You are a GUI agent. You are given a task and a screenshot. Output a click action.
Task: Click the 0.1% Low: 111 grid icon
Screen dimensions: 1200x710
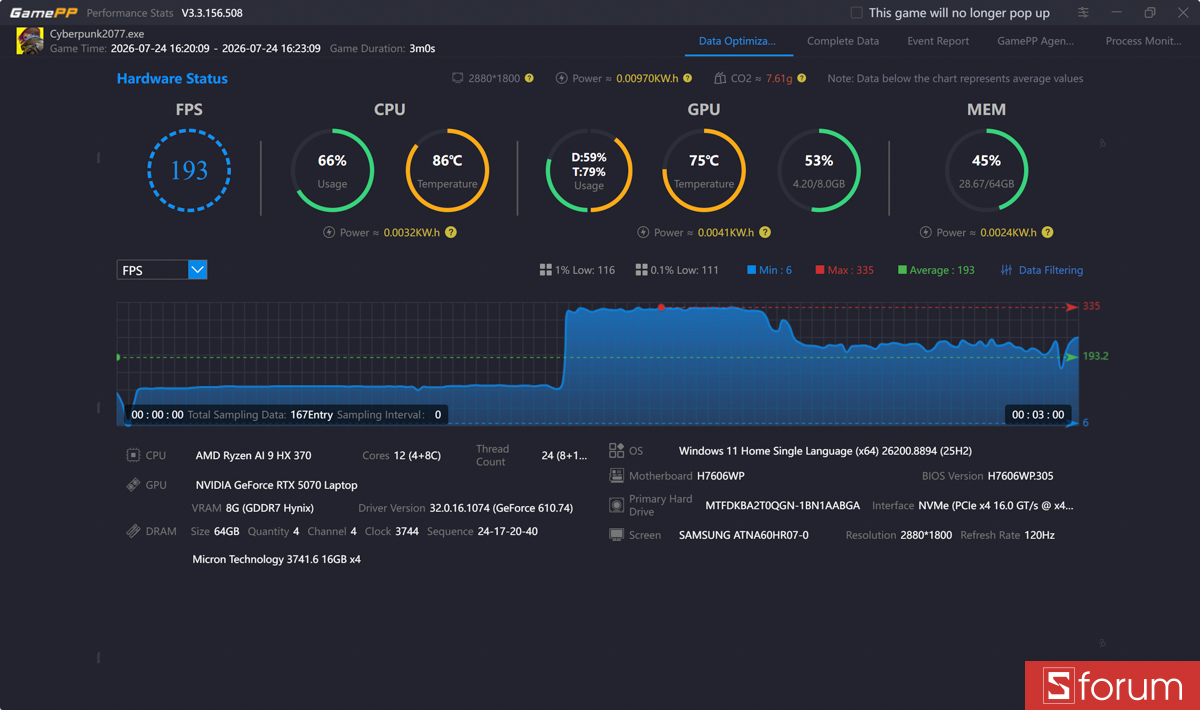coord(641,270)
